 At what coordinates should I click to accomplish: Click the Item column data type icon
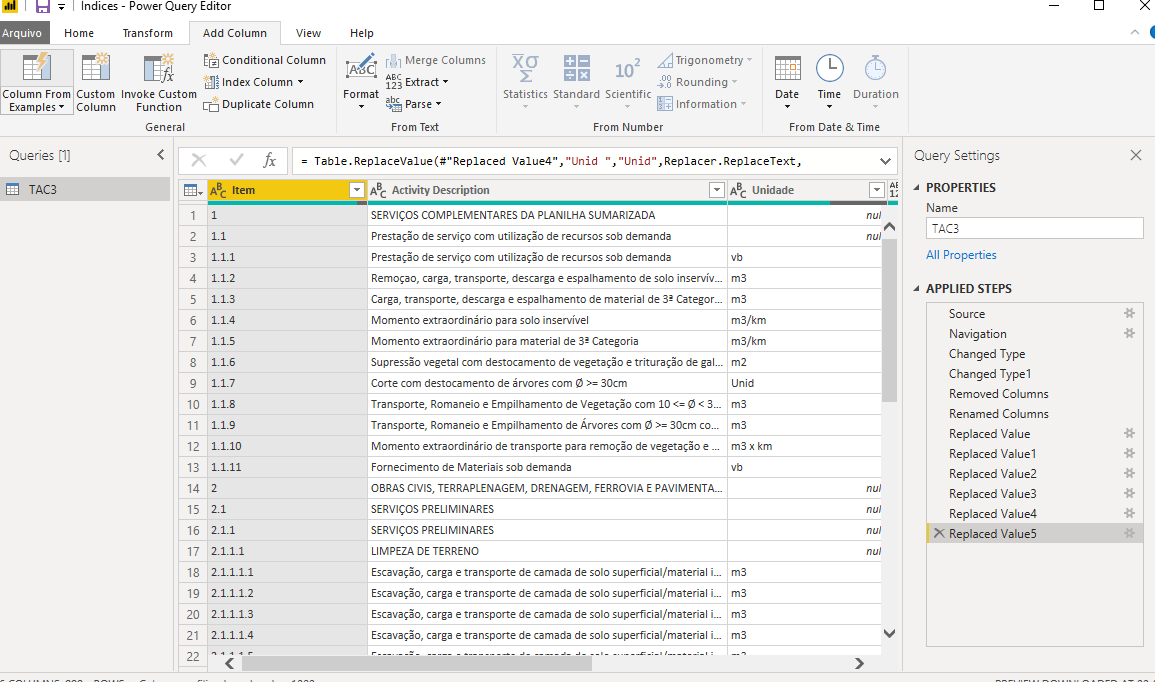click(219, 191)
